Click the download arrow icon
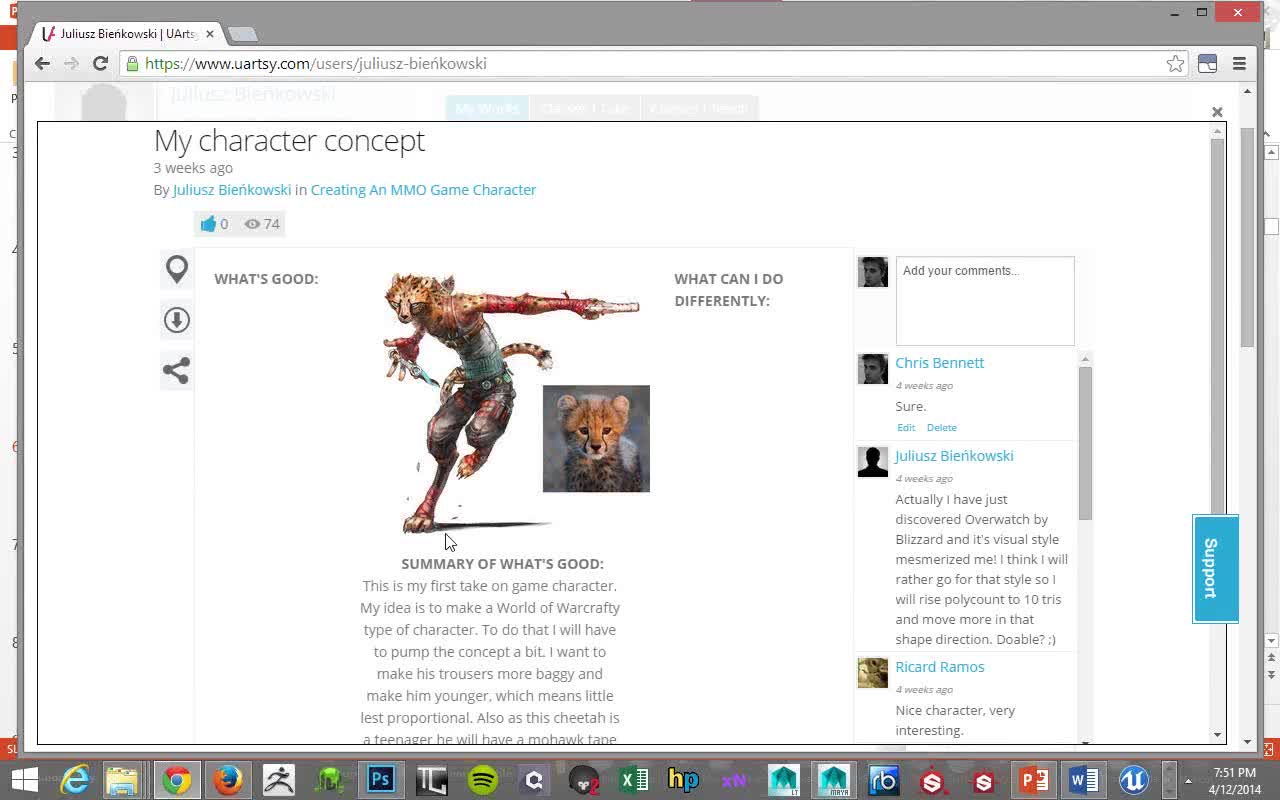This screenshot has width=1280, height=800. click(177, 320)
